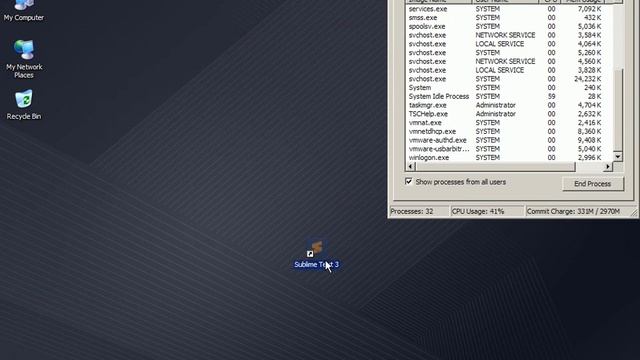The image size is (640, 360).
Task: Select the System process with 240 K
Action: tap(509, 88)
